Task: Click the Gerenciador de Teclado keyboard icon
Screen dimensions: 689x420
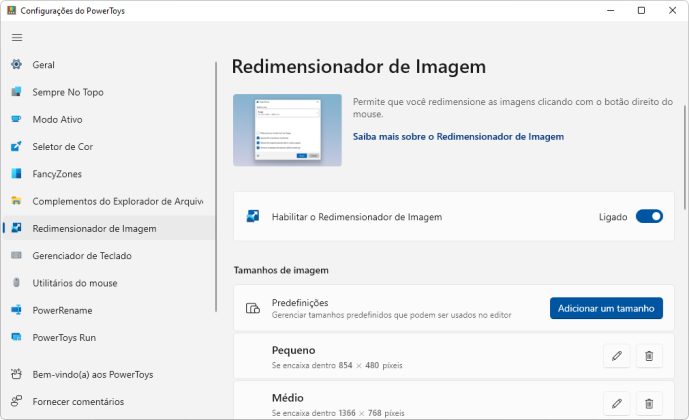Action: click(x=16, y=255)
